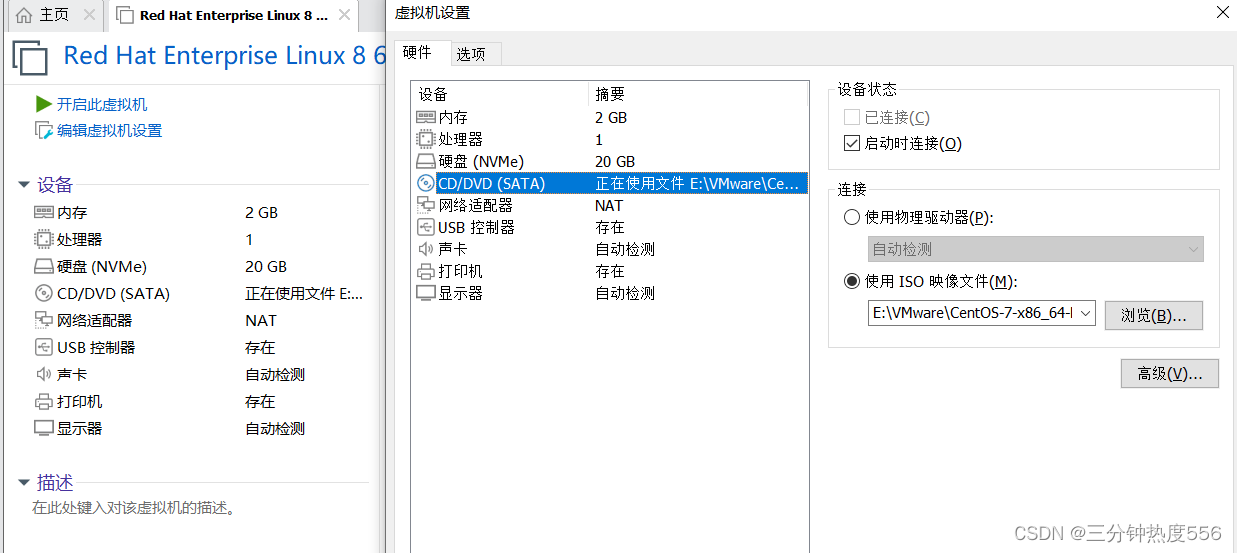Viewport: 1237px width, 553px height.
Task: Click the description field 在此处键入对该虚拟机的描述
Action: coord(134,508)
